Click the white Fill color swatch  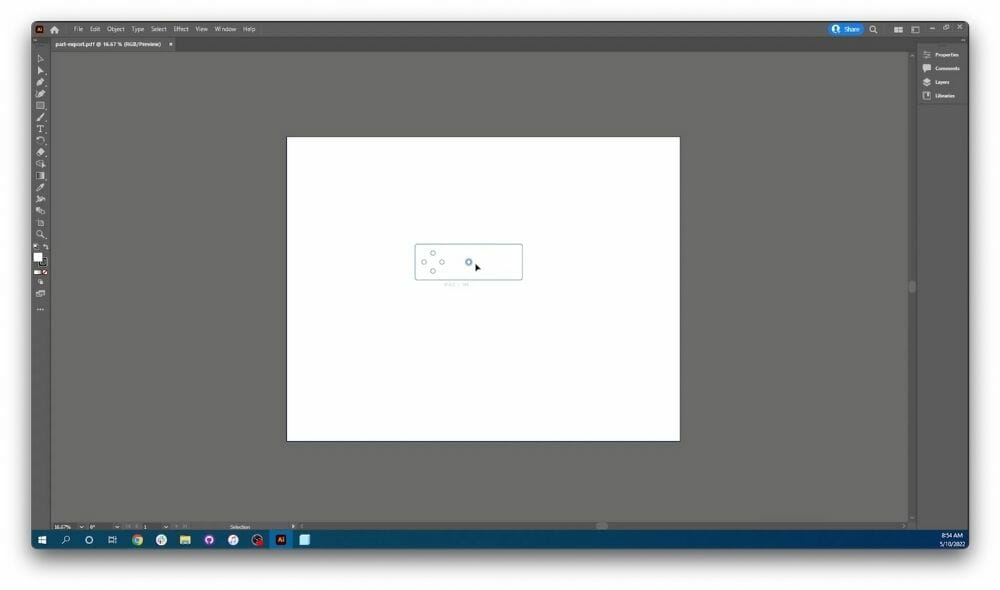point(38,257)
